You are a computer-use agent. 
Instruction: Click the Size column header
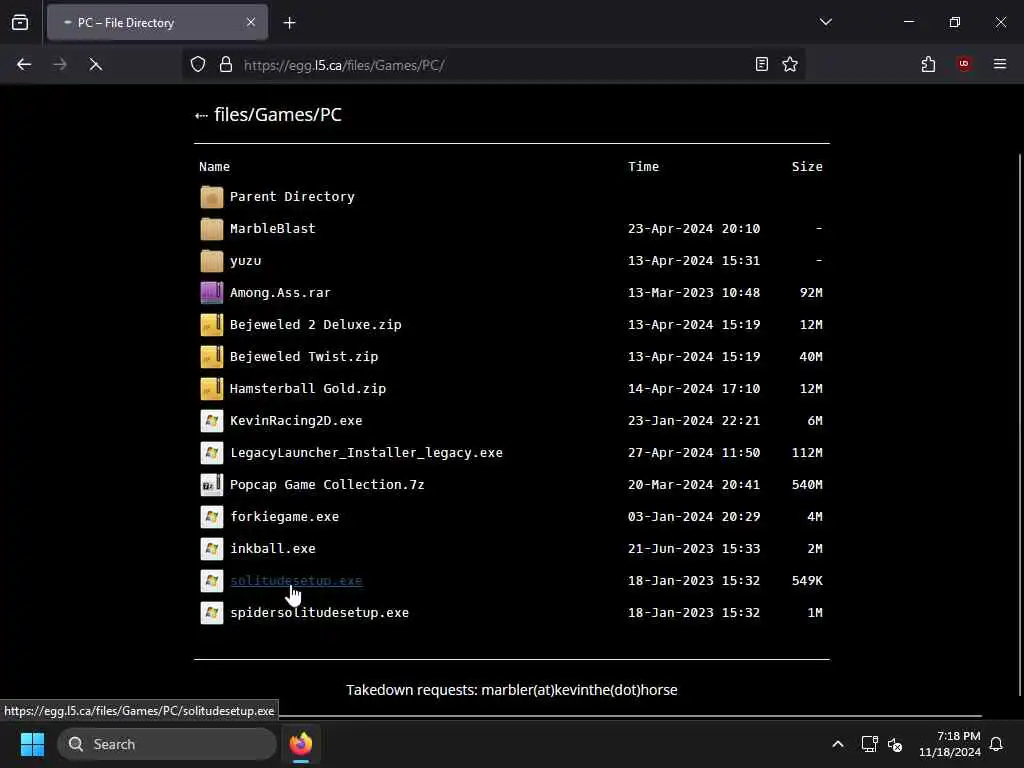coord(807,167)
